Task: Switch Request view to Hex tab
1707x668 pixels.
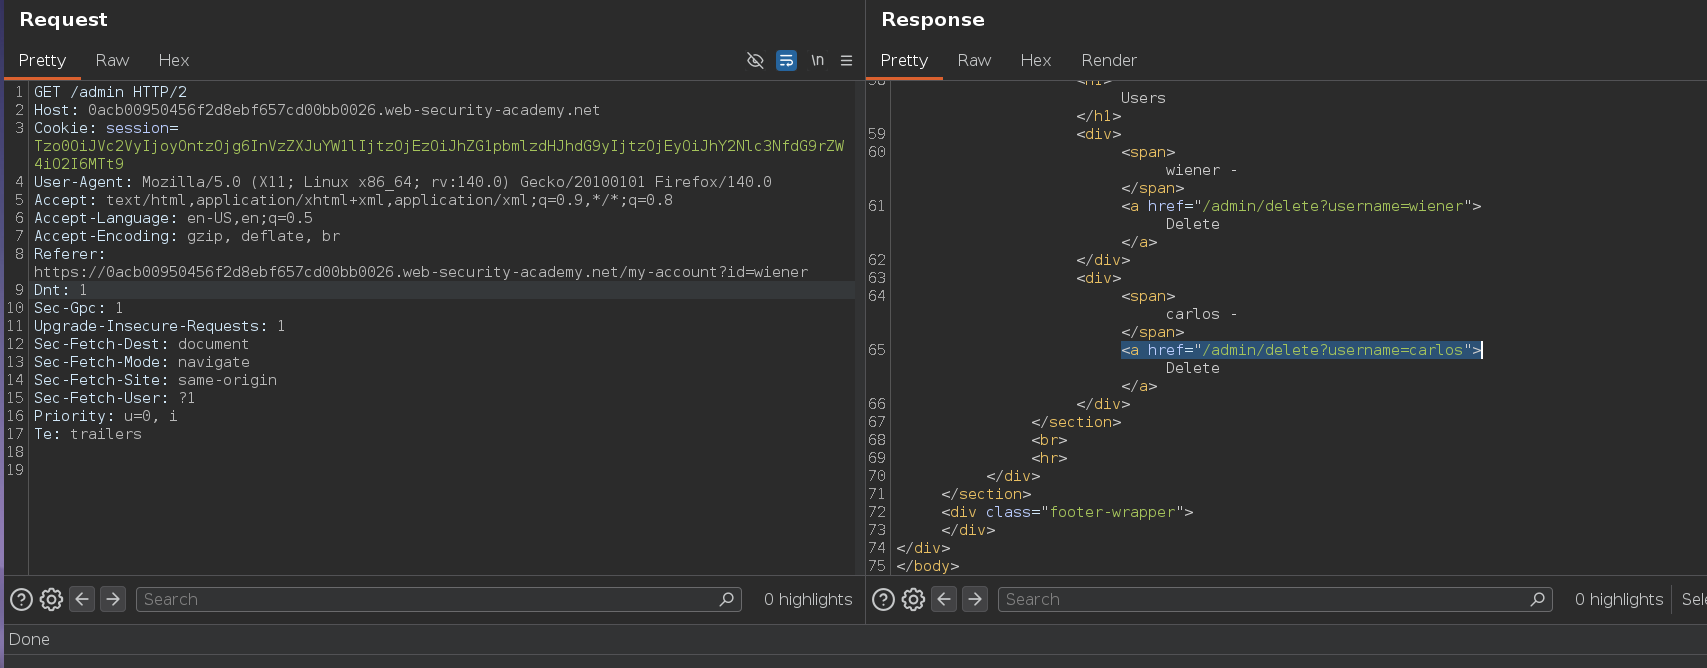Action: point(174,61)
